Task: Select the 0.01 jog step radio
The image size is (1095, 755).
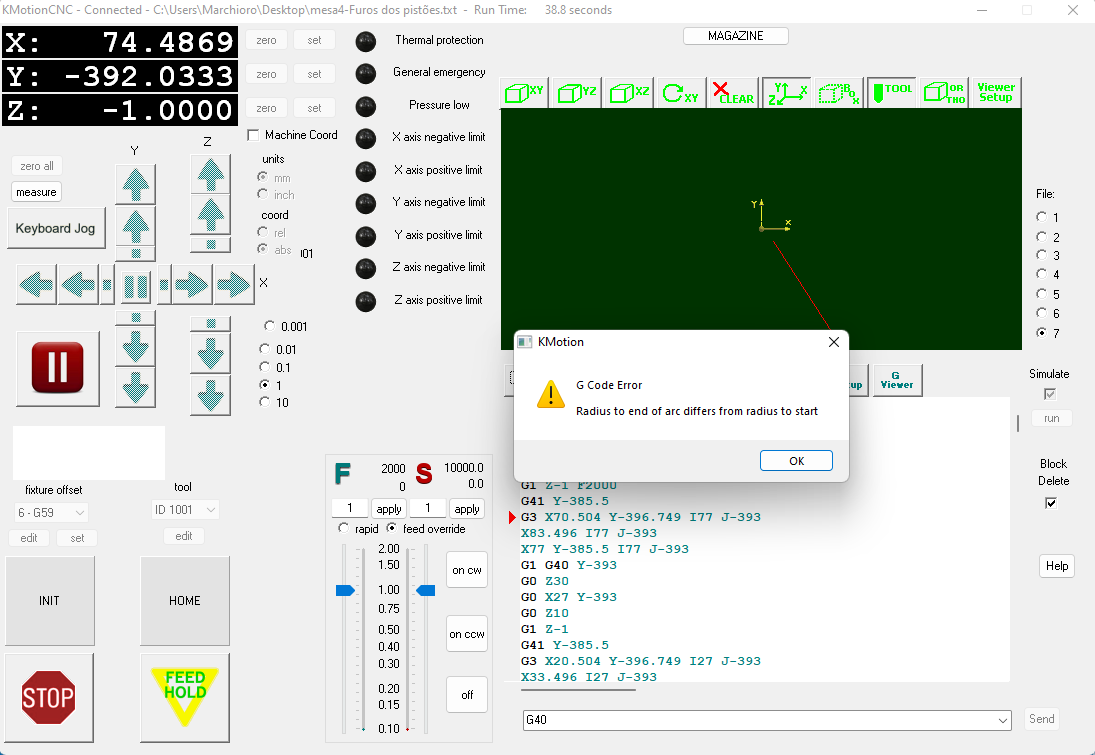Action: tap(265, 349)
